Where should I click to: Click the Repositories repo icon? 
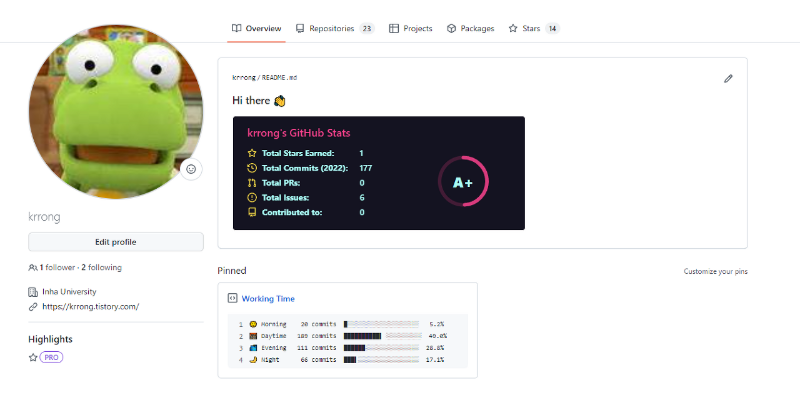[300, 29]
